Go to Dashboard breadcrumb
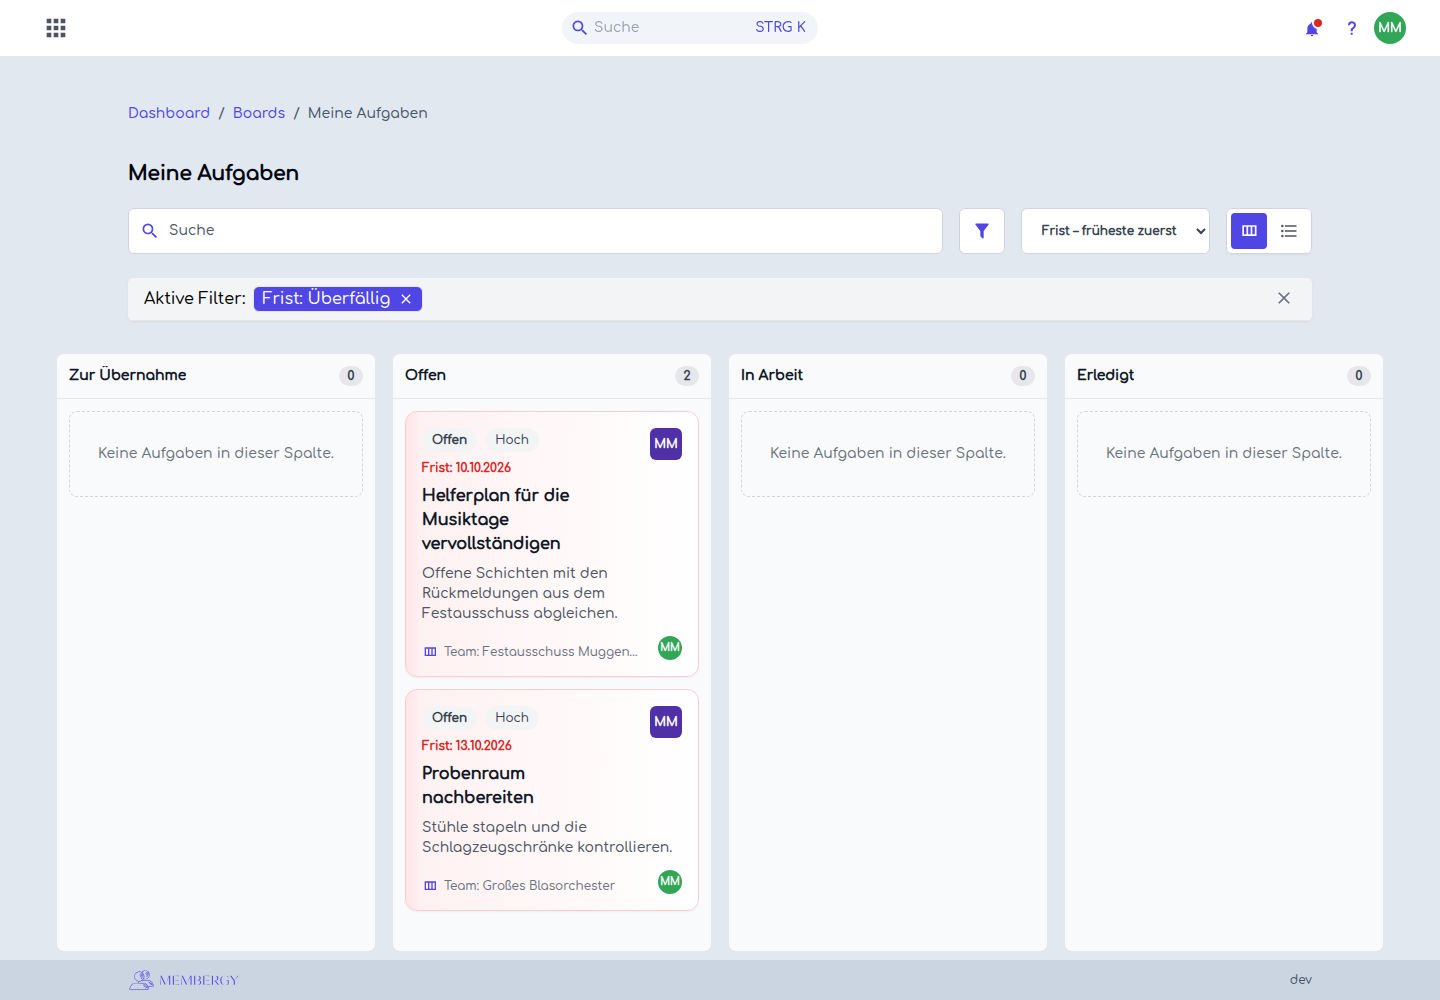The width and height of the screenshot is (1440, 1000). point(169,113)
